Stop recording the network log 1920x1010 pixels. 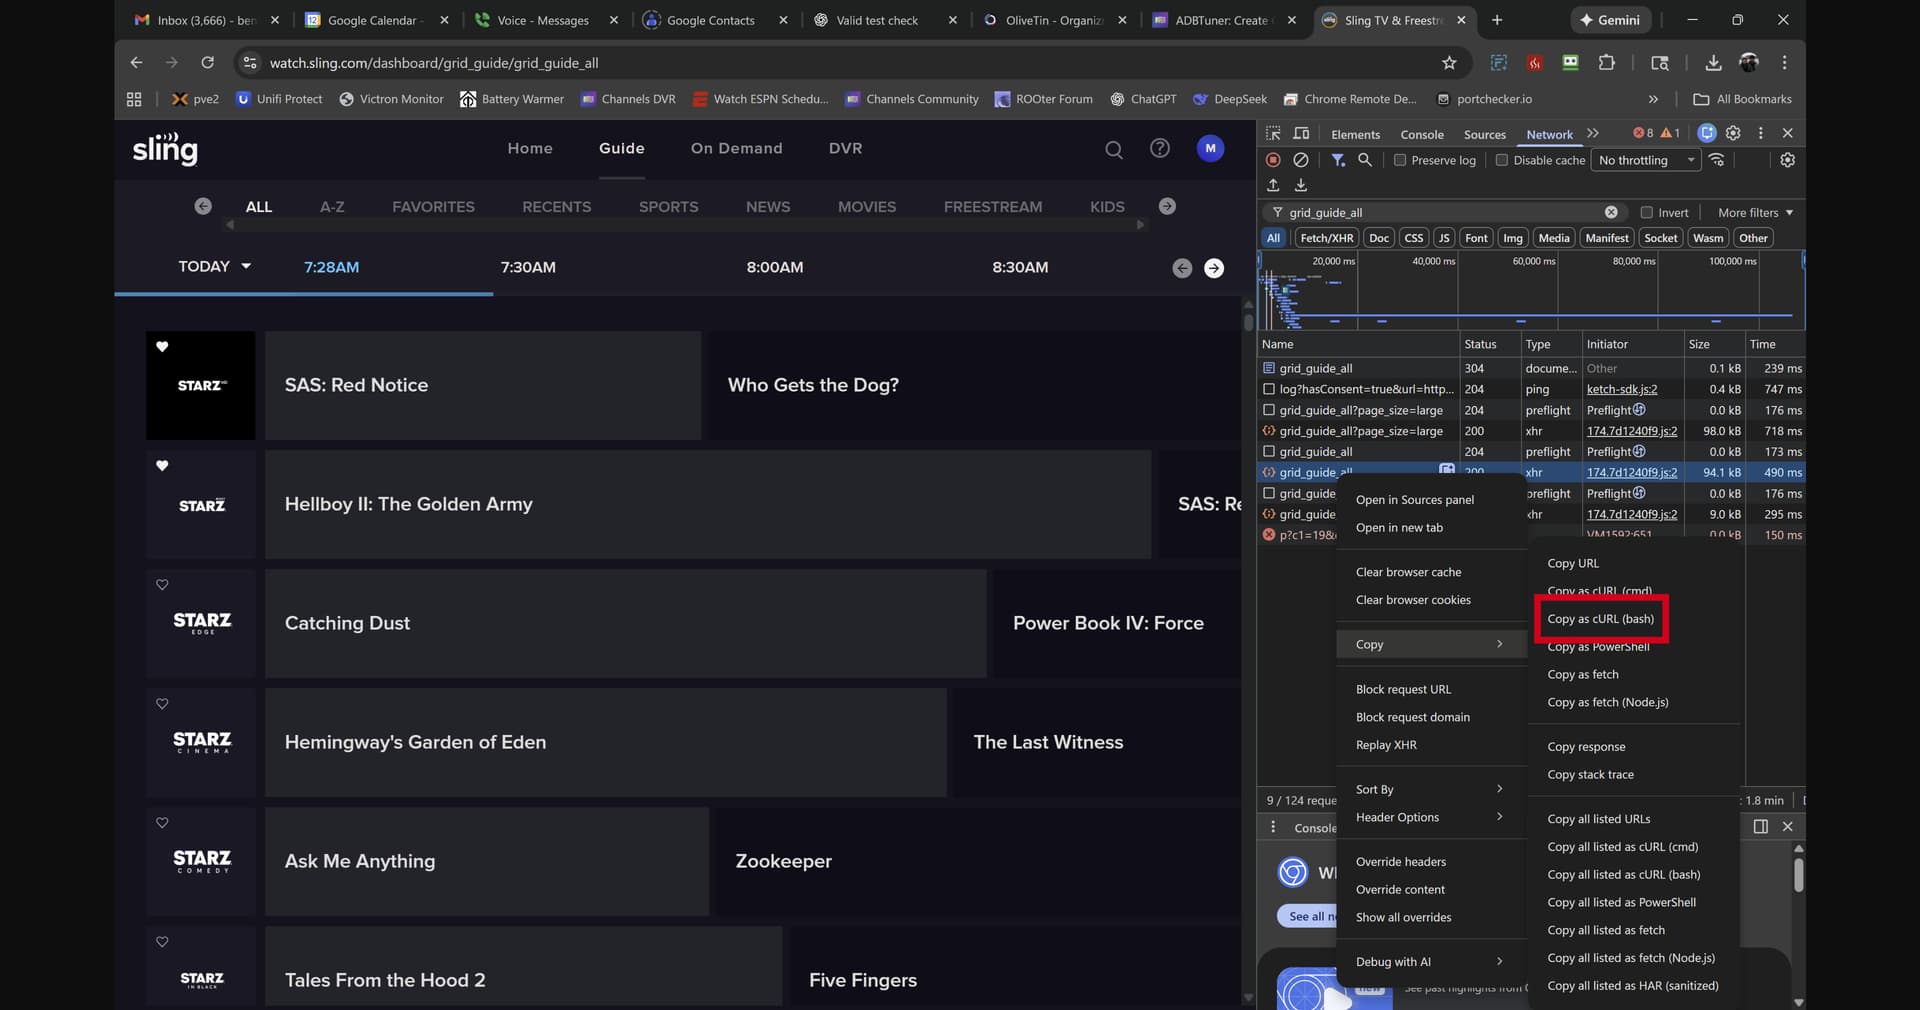(x=1273, y=160)
